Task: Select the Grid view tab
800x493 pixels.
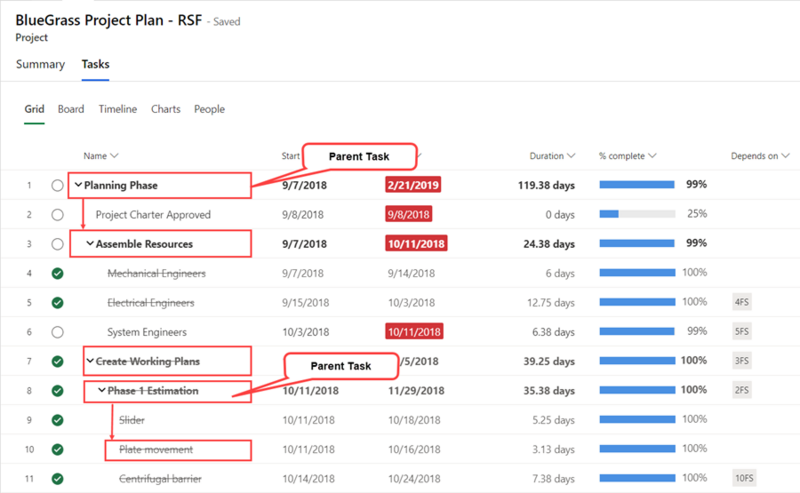Action: tap(34, 109)
